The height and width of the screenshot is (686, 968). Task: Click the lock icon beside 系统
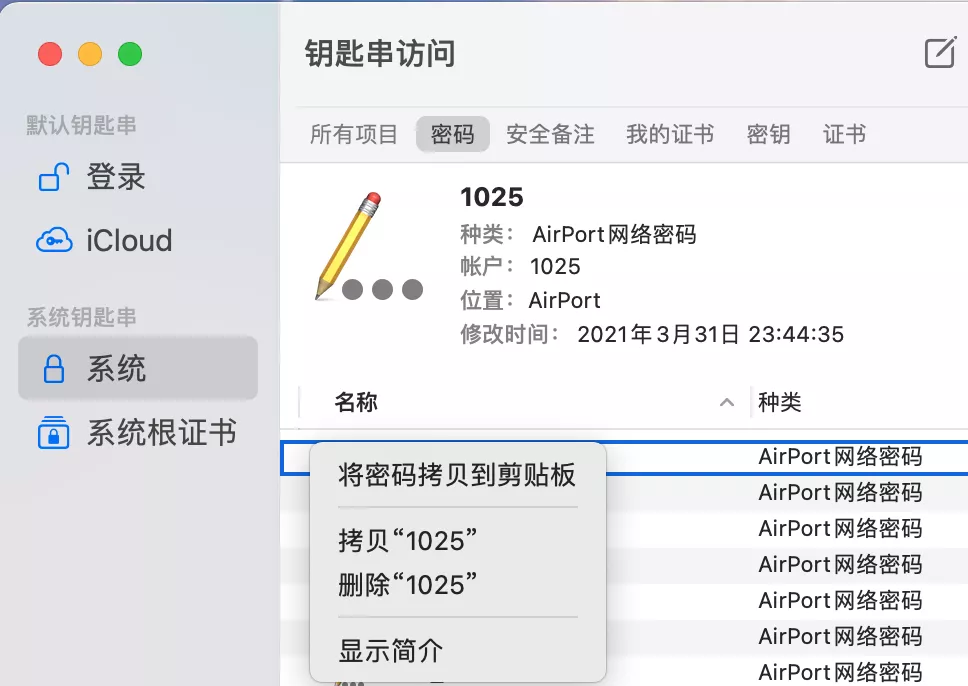[54, 369]
